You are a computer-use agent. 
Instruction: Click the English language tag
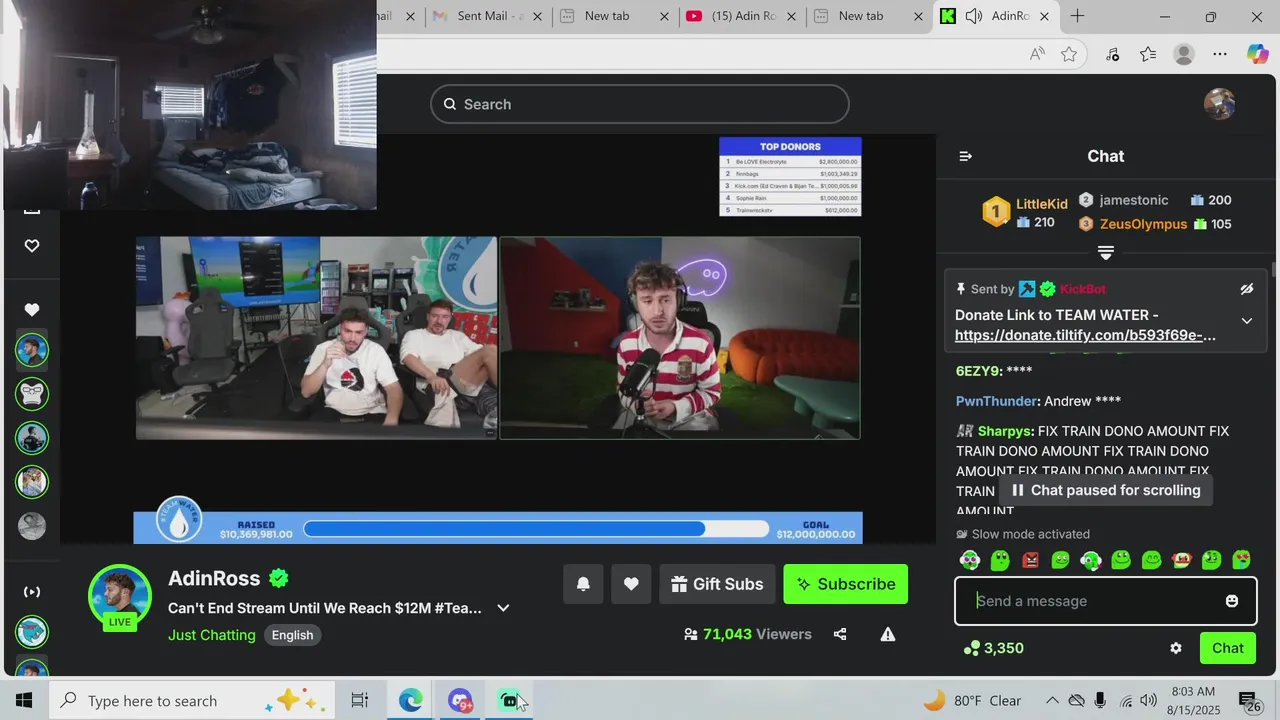[x=292, y=635]
